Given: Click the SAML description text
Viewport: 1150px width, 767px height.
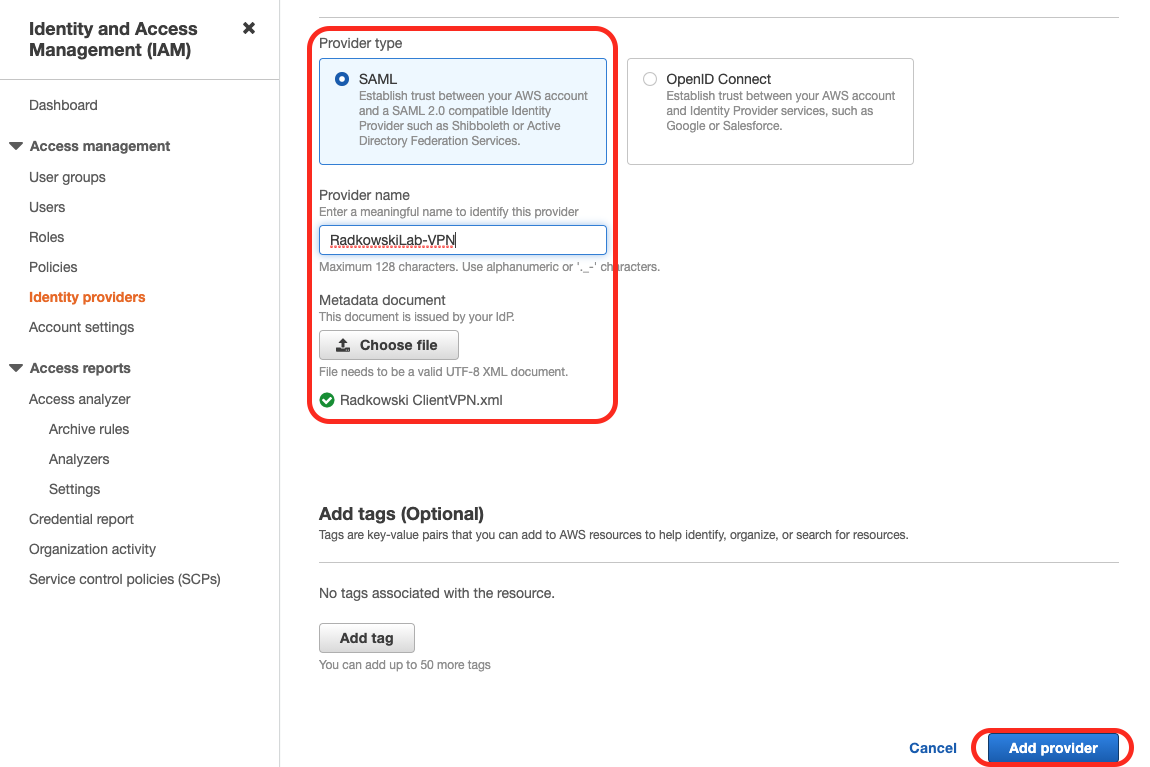Looking at the screenshot, I should pos(473,118).
